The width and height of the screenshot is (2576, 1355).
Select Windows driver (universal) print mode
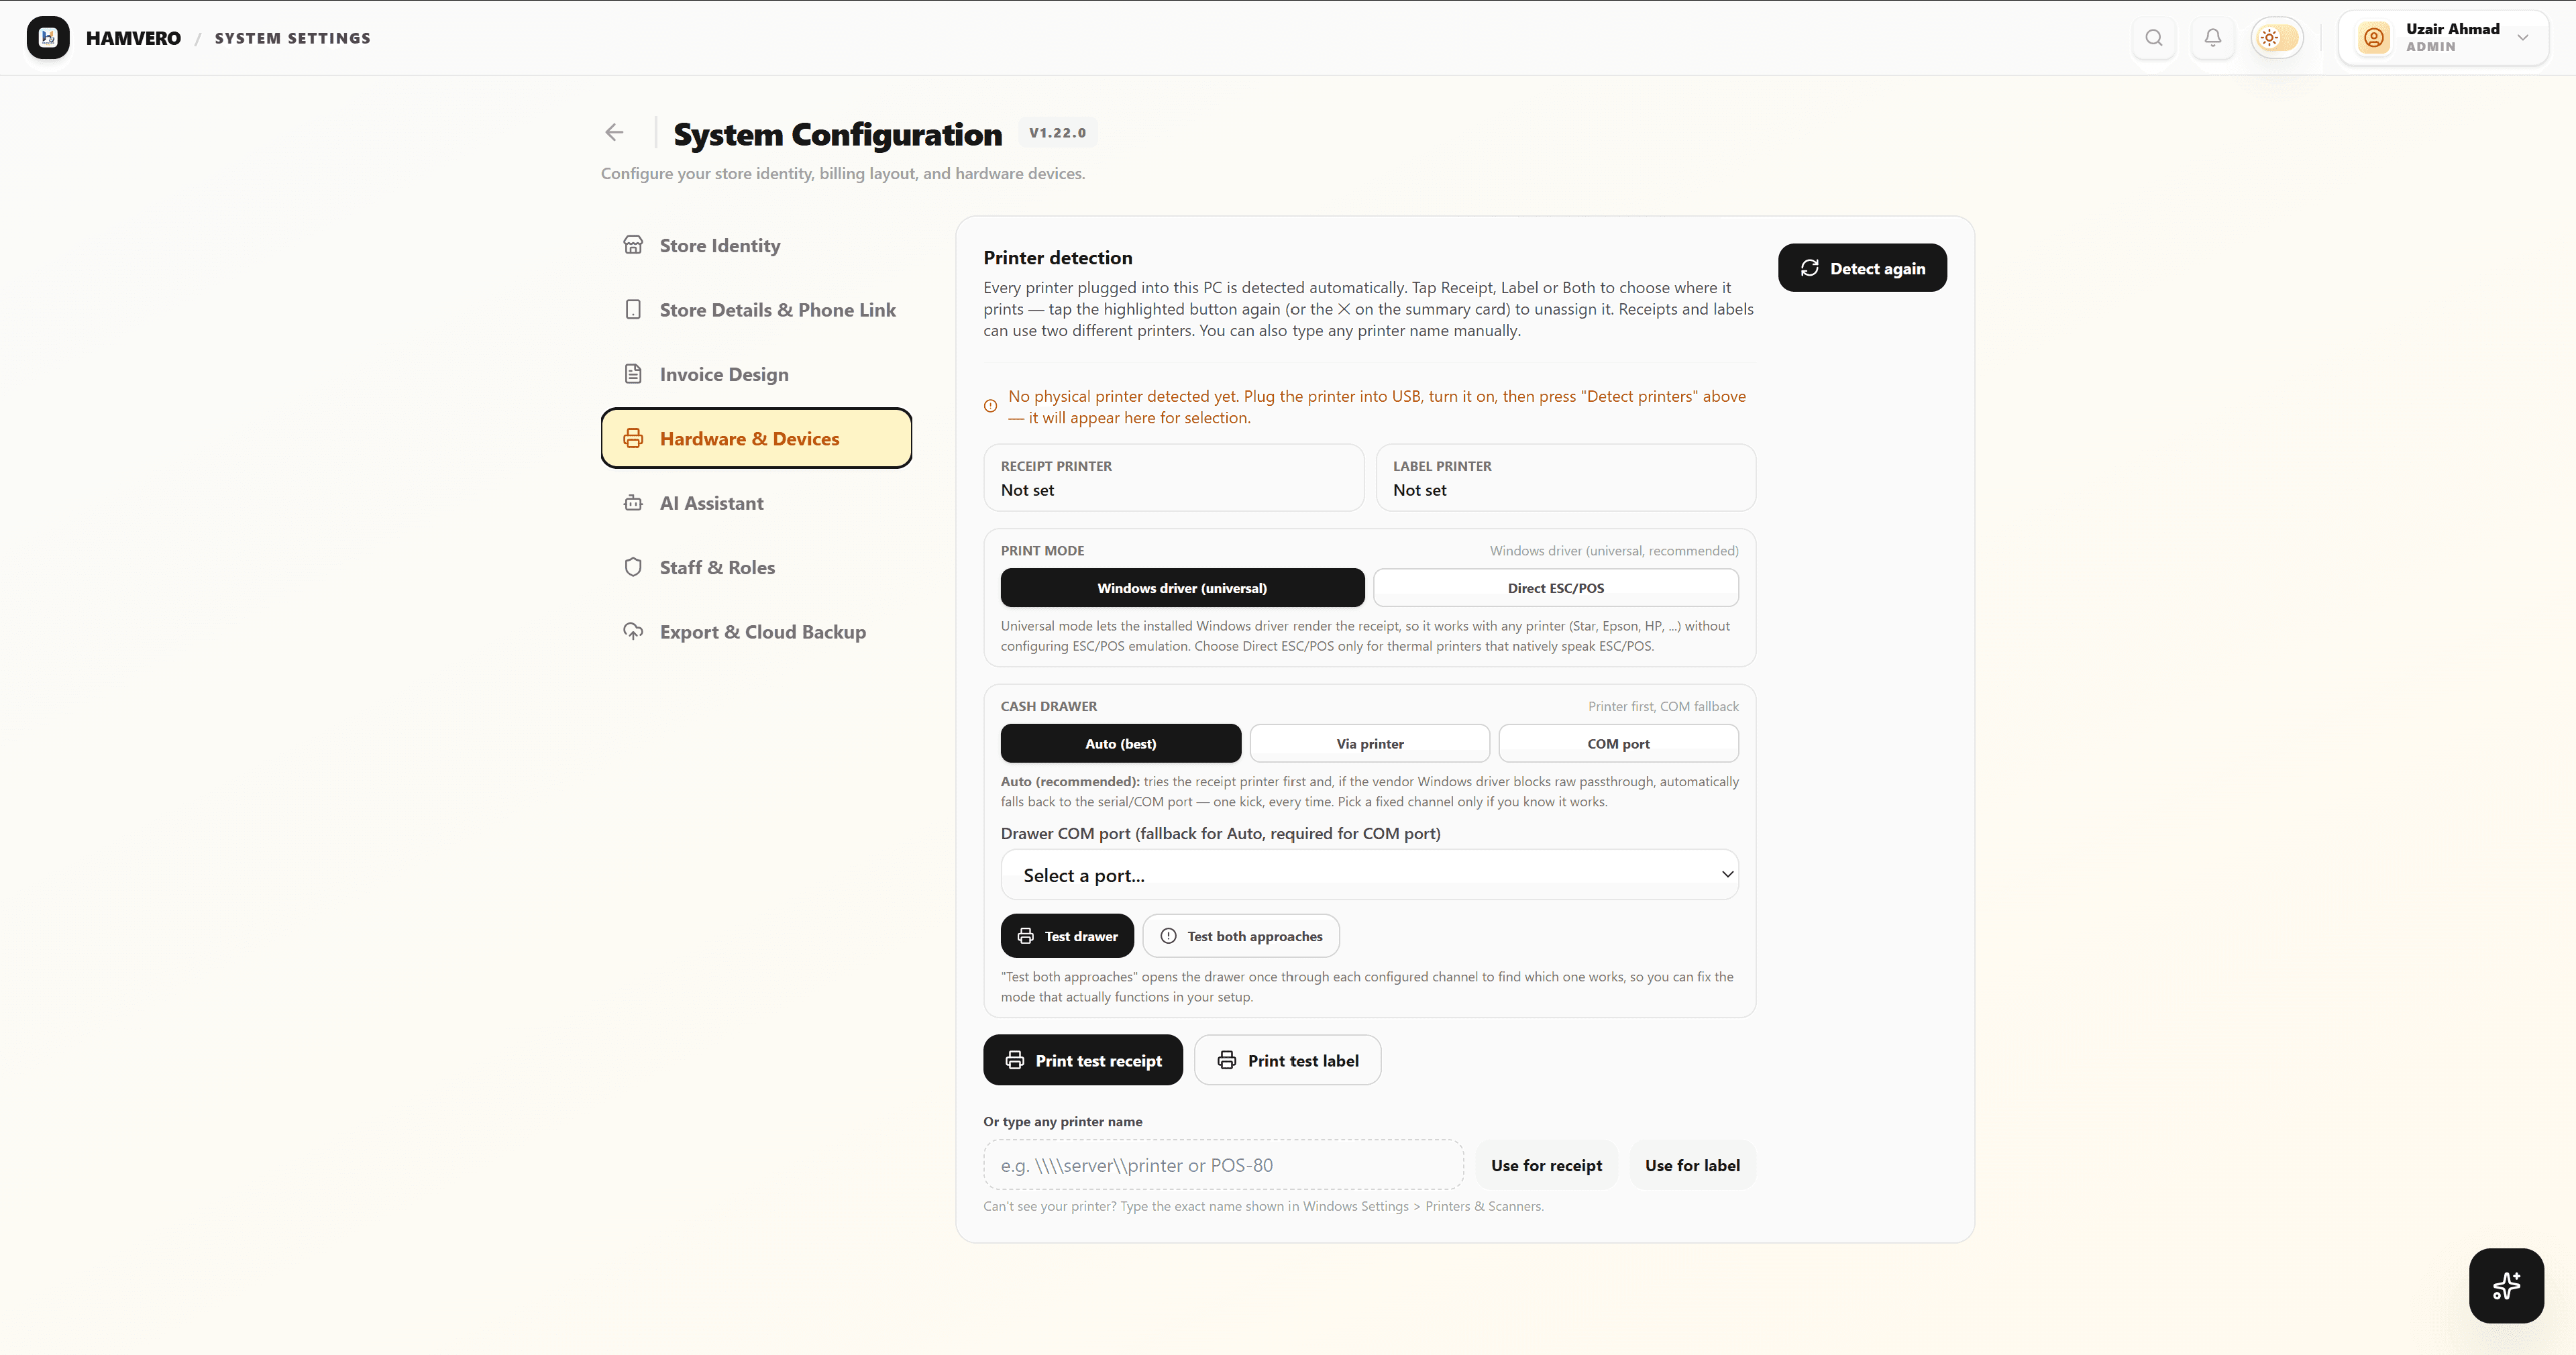(1182, 588)
